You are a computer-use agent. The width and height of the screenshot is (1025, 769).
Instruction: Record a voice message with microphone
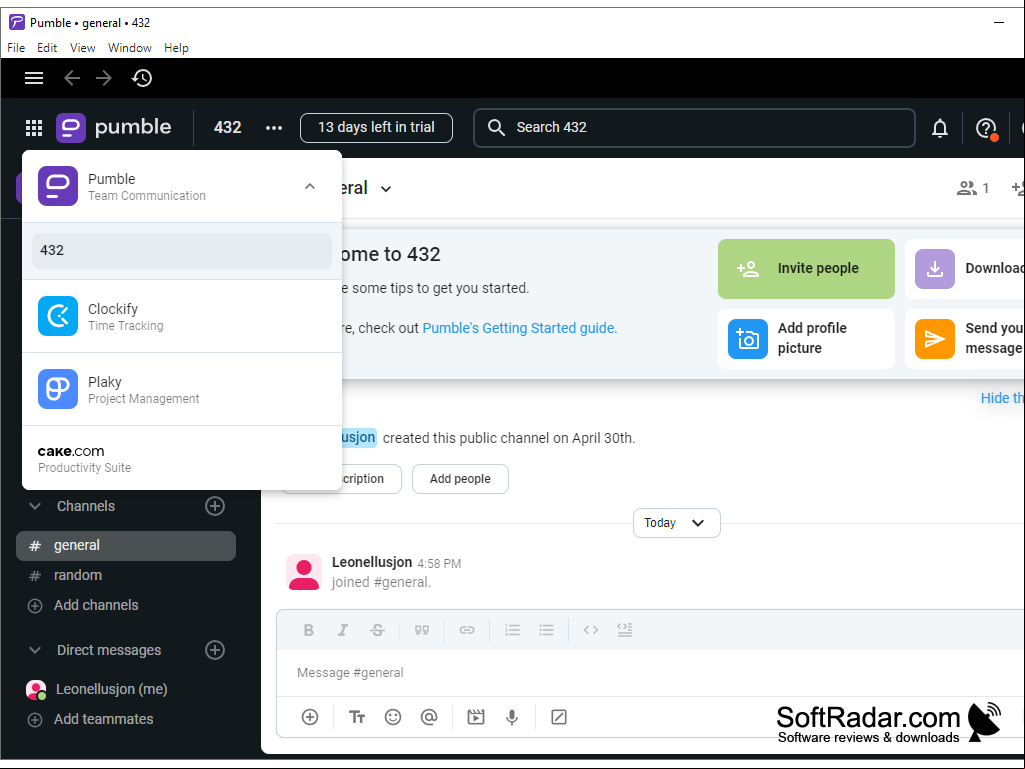point(512,717)
